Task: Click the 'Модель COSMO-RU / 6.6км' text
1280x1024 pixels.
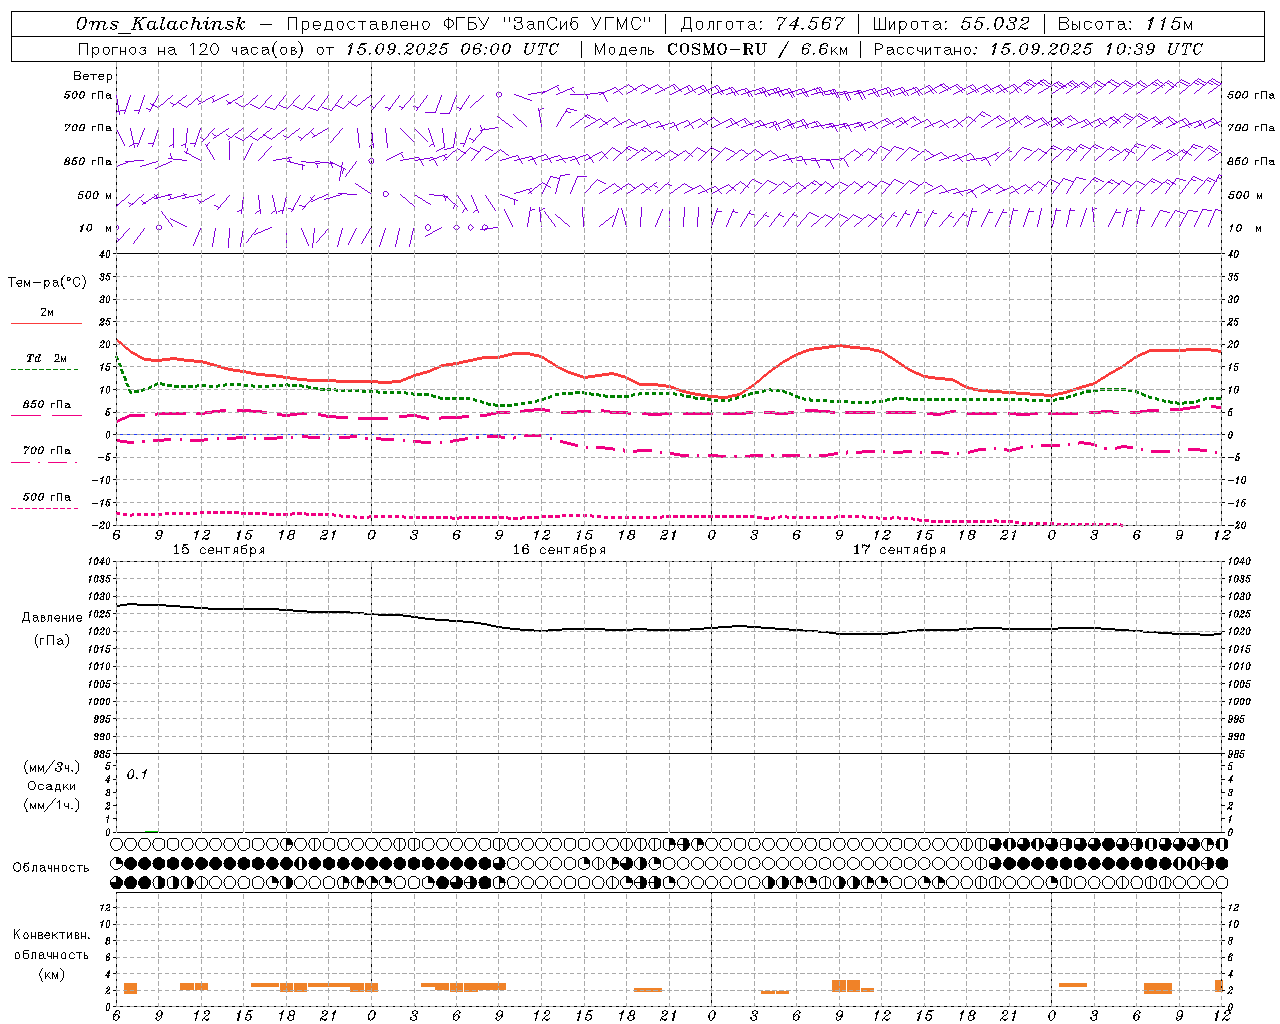Action: (720, 49)
